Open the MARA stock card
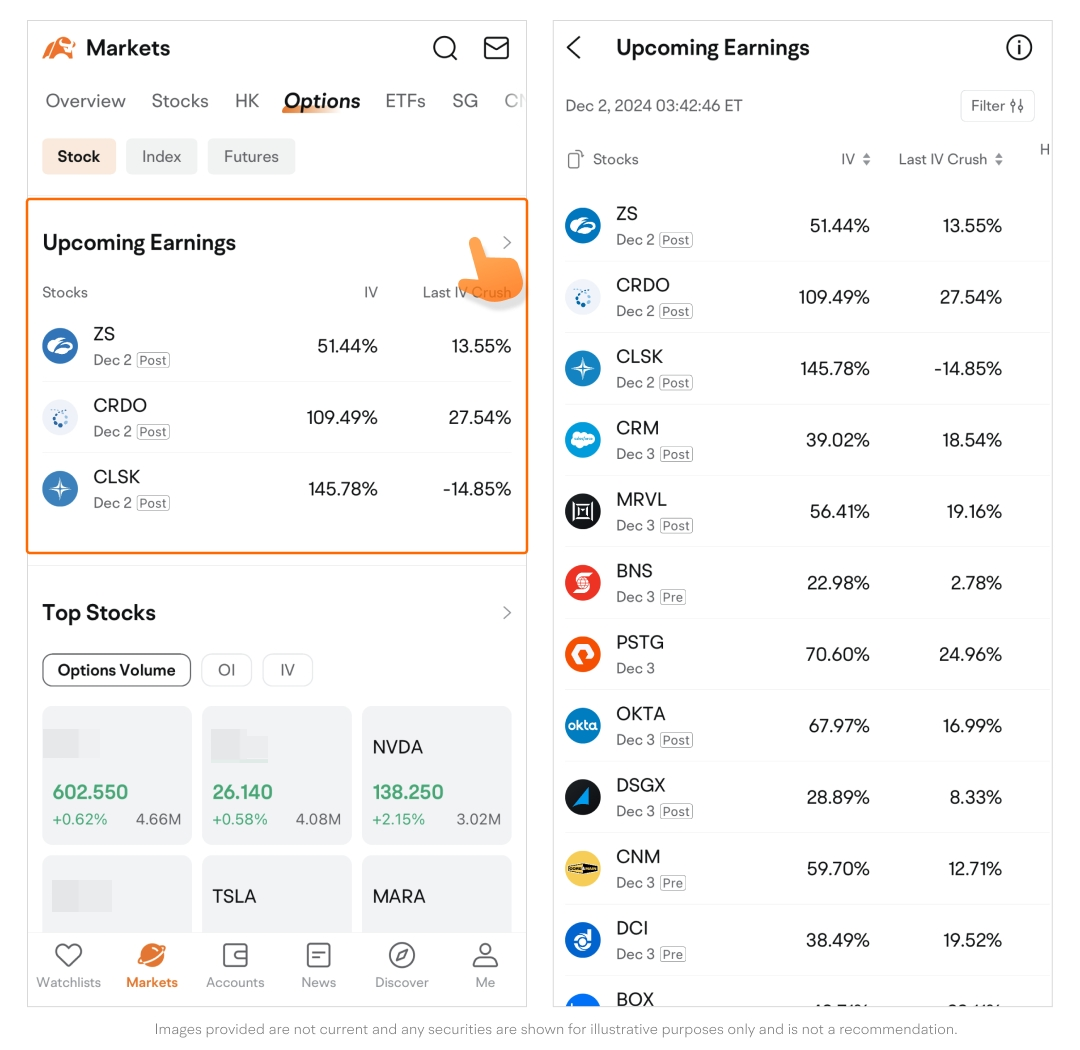The width and height of the screenshot is (1080, 1050). 437,894
